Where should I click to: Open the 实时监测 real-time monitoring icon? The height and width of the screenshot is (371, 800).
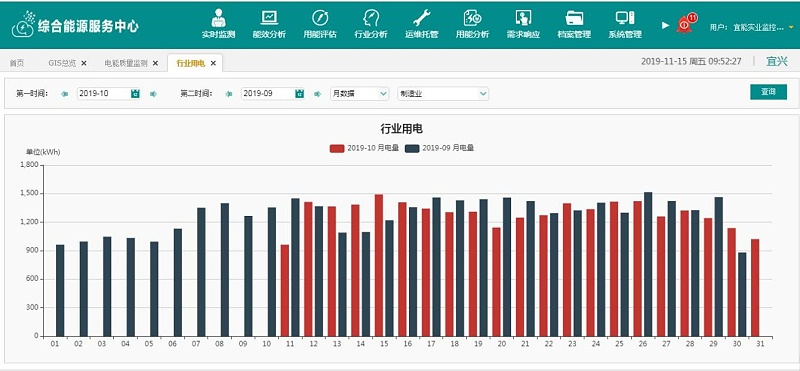(x=218, y=18)
